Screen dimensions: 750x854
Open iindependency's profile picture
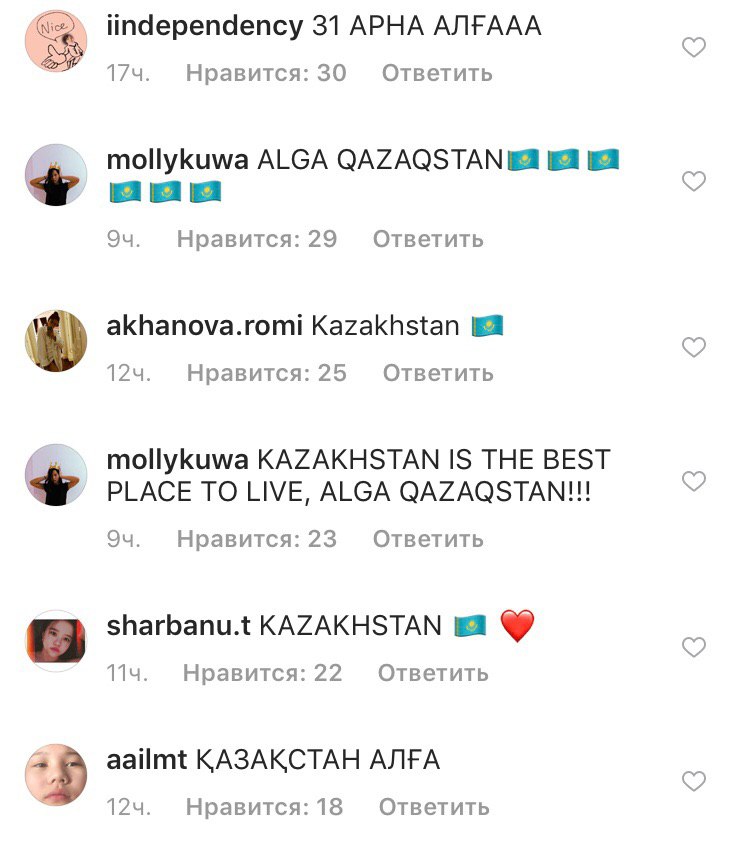click(x=56, y=41)
